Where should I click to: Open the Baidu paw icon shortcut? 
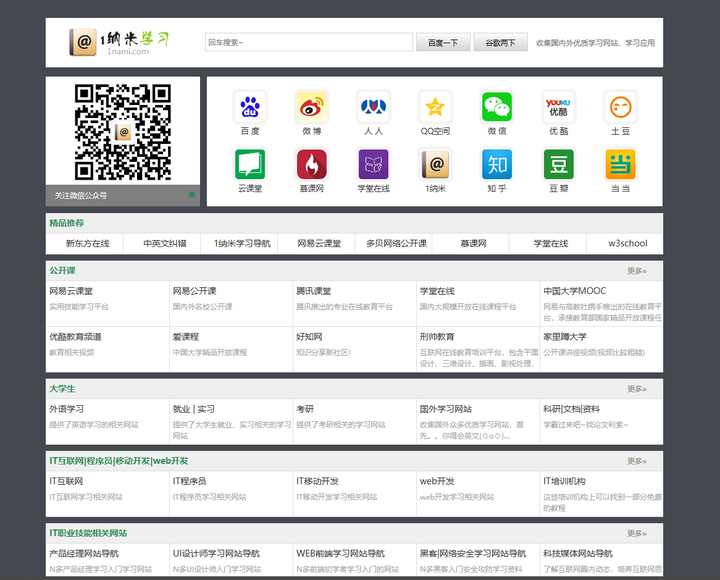250,107
